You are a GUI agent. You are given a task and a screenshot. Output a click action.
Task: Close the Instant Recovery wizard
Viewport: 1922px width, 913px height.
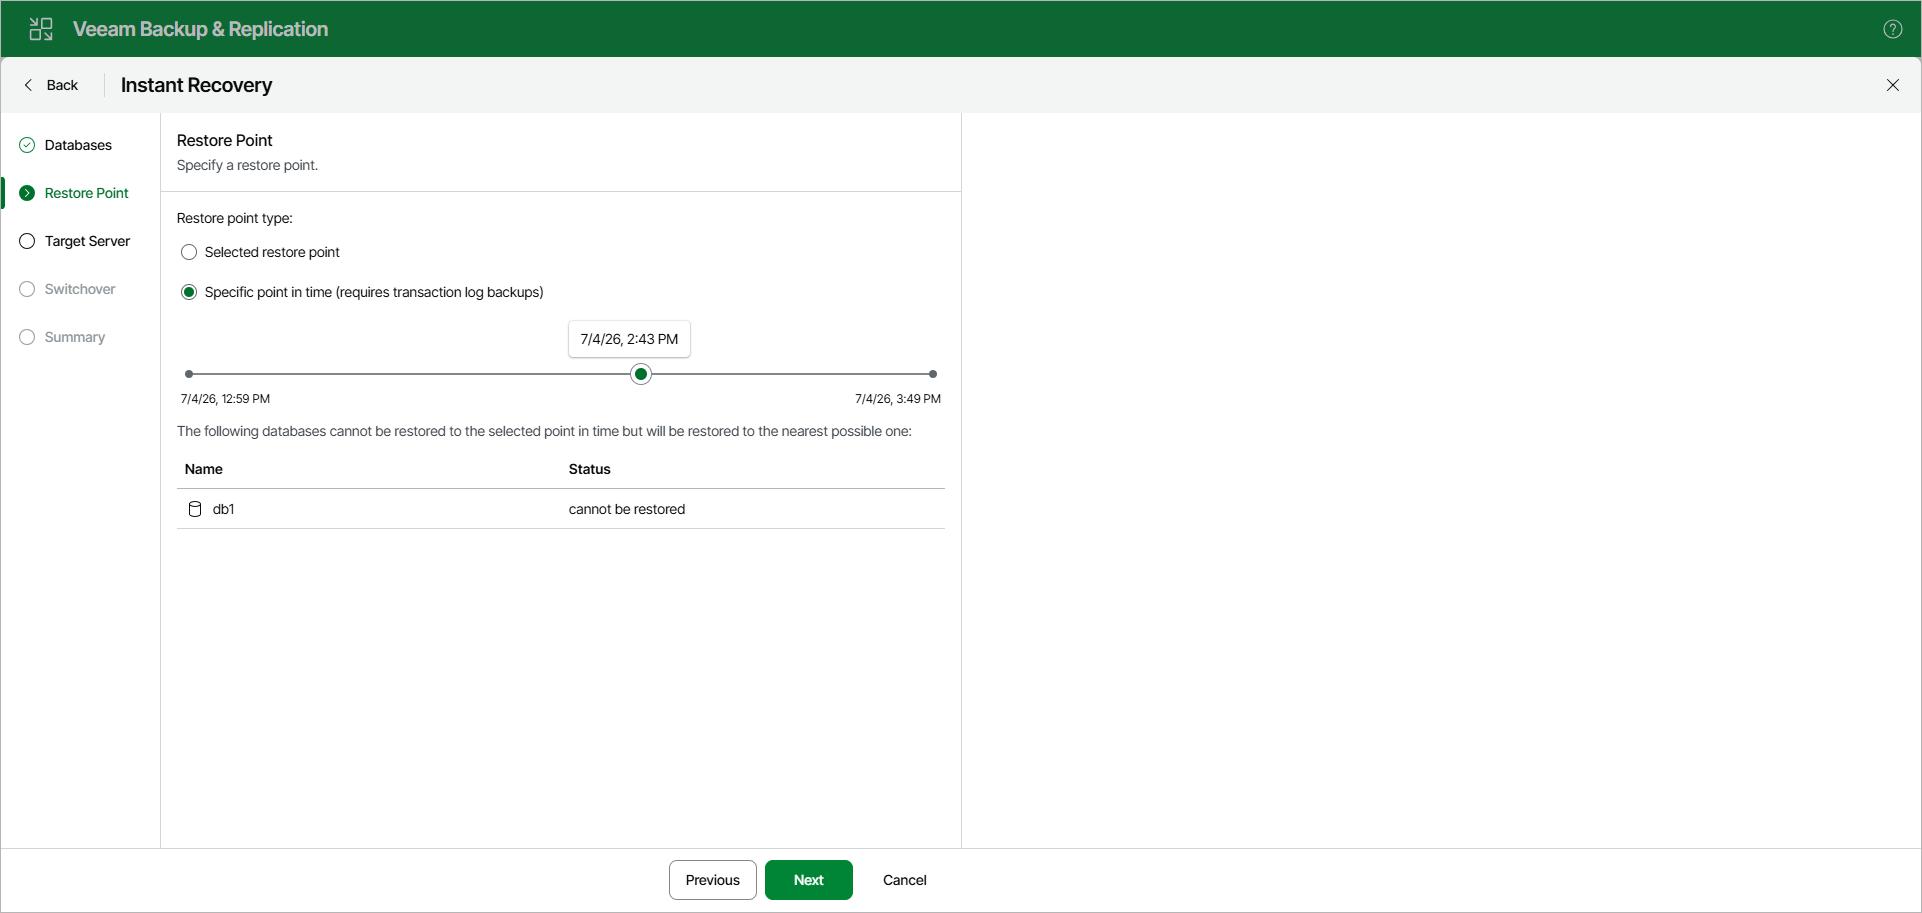click(1892, 85)
